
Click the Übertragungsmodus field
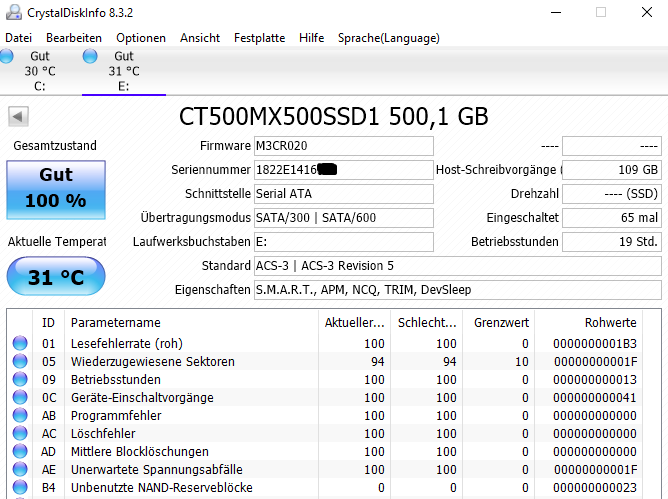tap(344, 217)
